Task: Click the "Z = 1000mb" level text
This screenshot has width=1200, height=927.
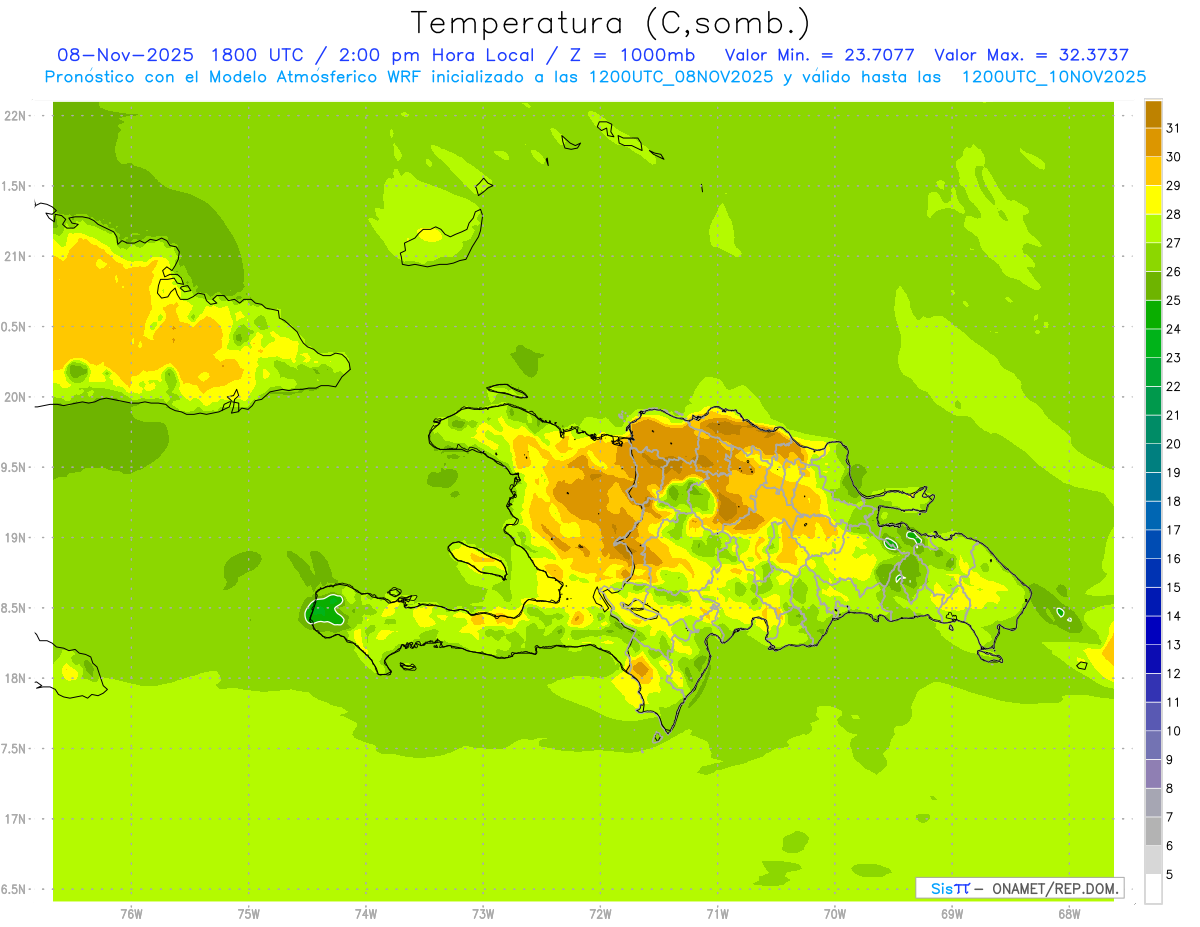Action: (x=632, y=55)
